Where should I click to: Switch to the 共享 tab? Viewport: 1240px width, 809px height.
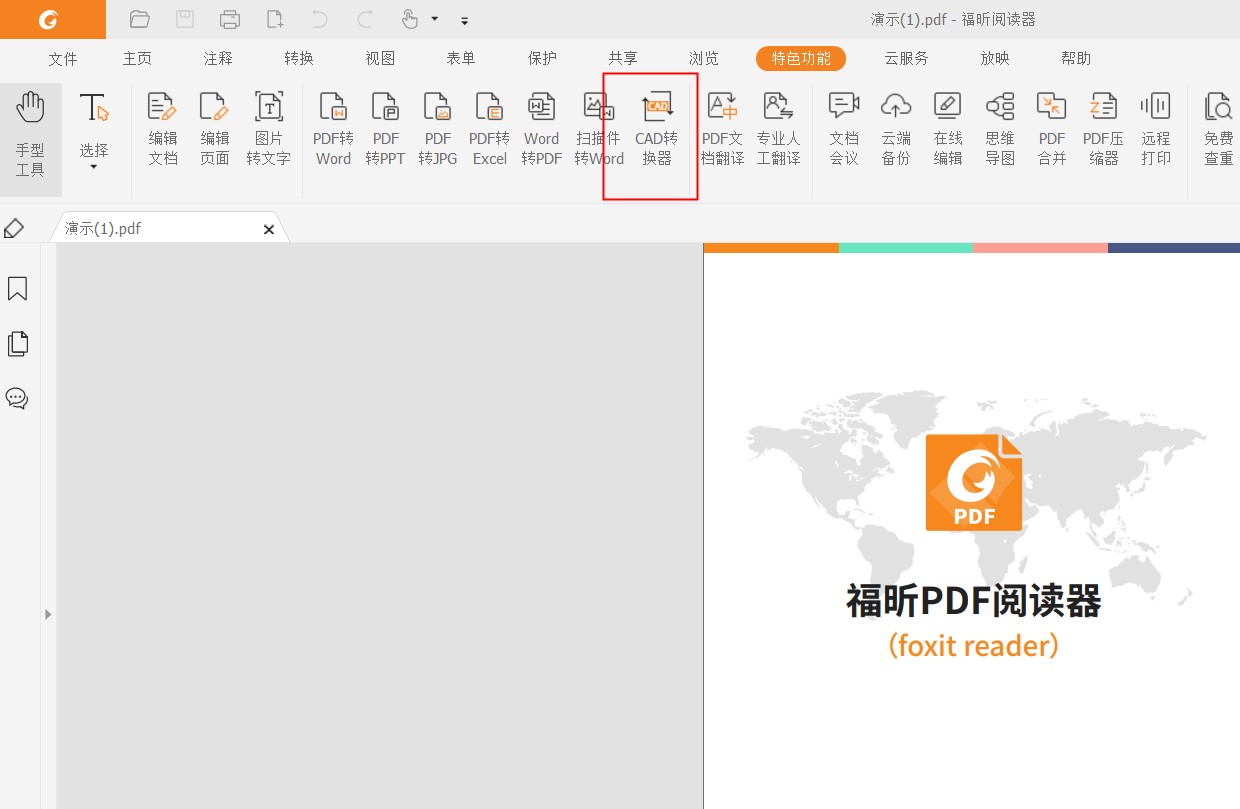[623, 59]
